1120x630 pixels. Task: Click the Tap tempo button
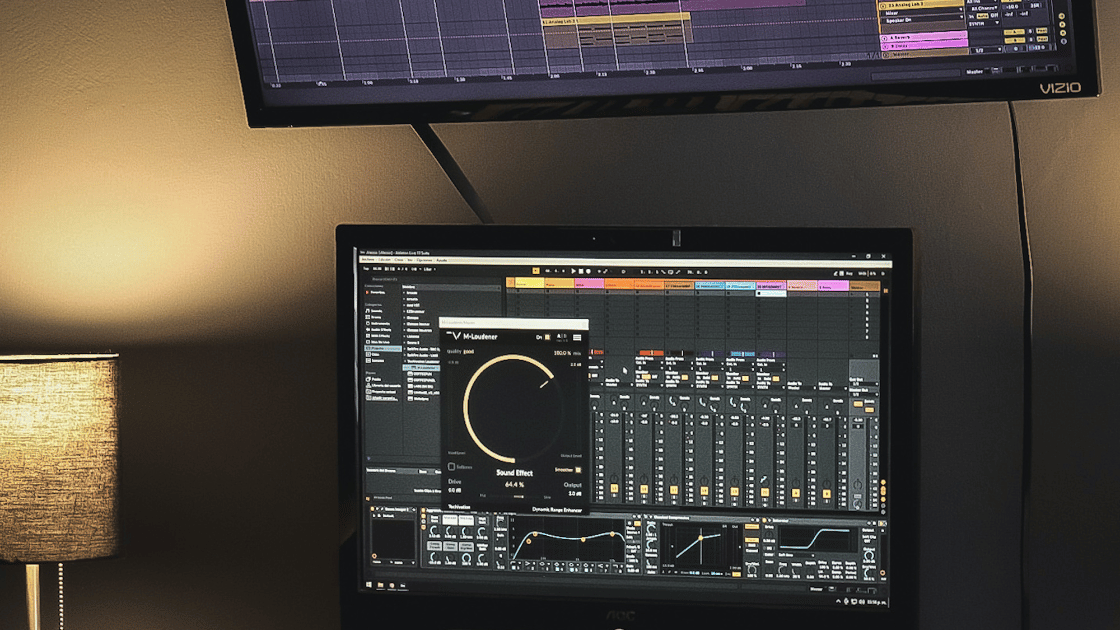coord(366,269)
